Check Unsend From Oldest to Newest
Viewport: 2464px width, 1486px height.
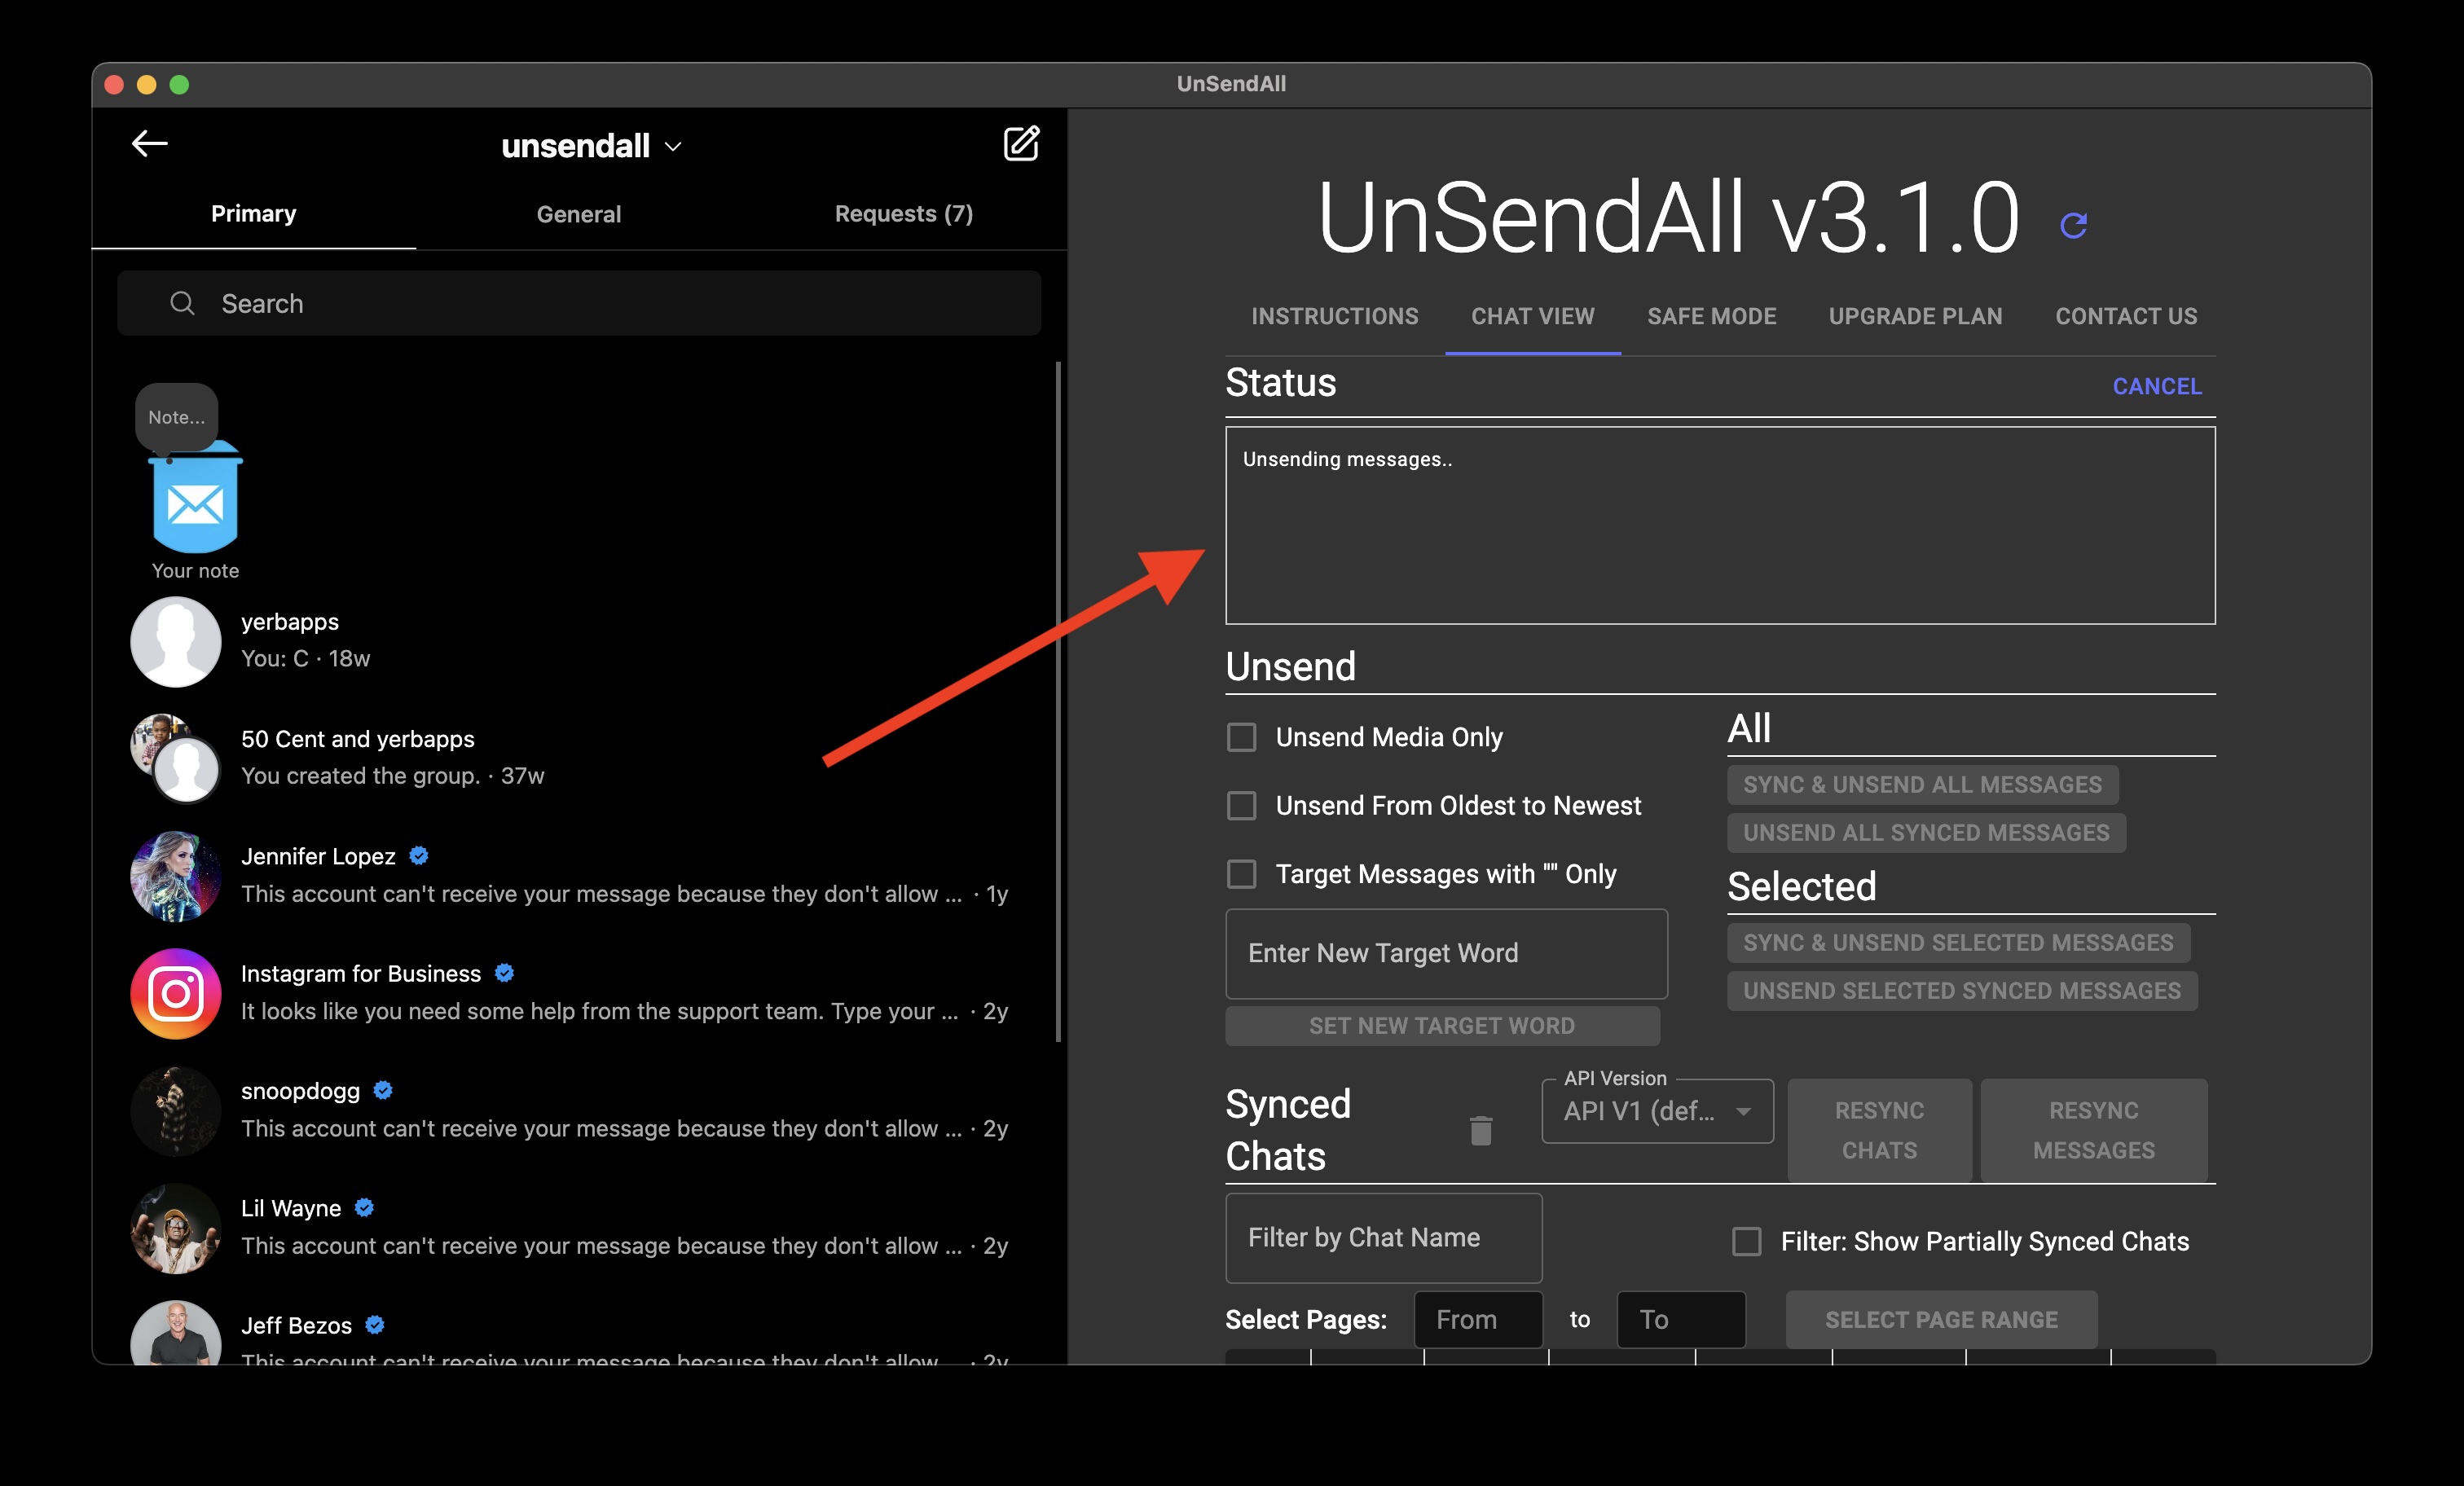(1241, 806)
